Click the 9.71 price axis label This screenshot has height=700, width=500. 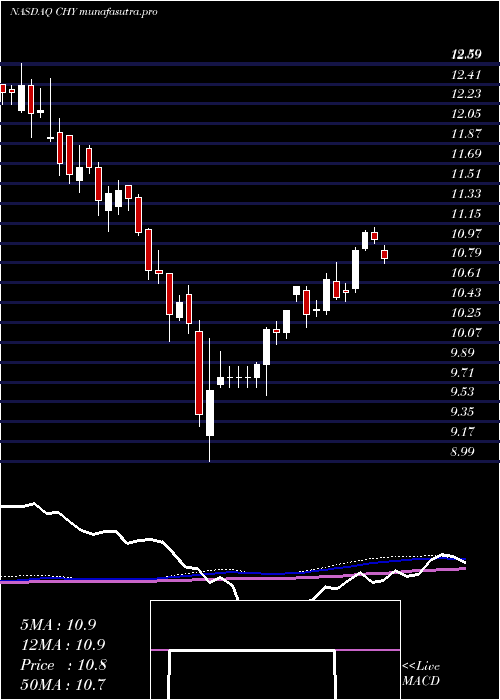[462, 372]
